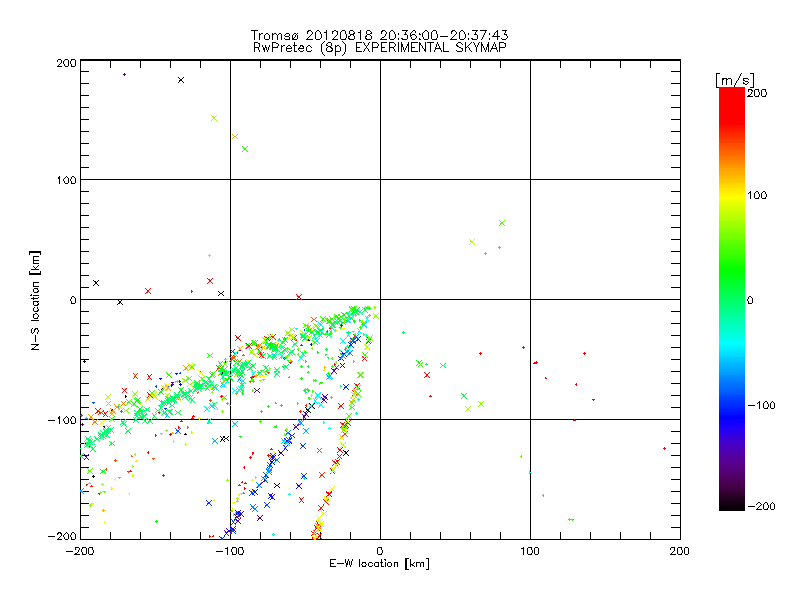Click the y-axis tick label '-100'
Screen dimensions: 800x600
[62, 420]
